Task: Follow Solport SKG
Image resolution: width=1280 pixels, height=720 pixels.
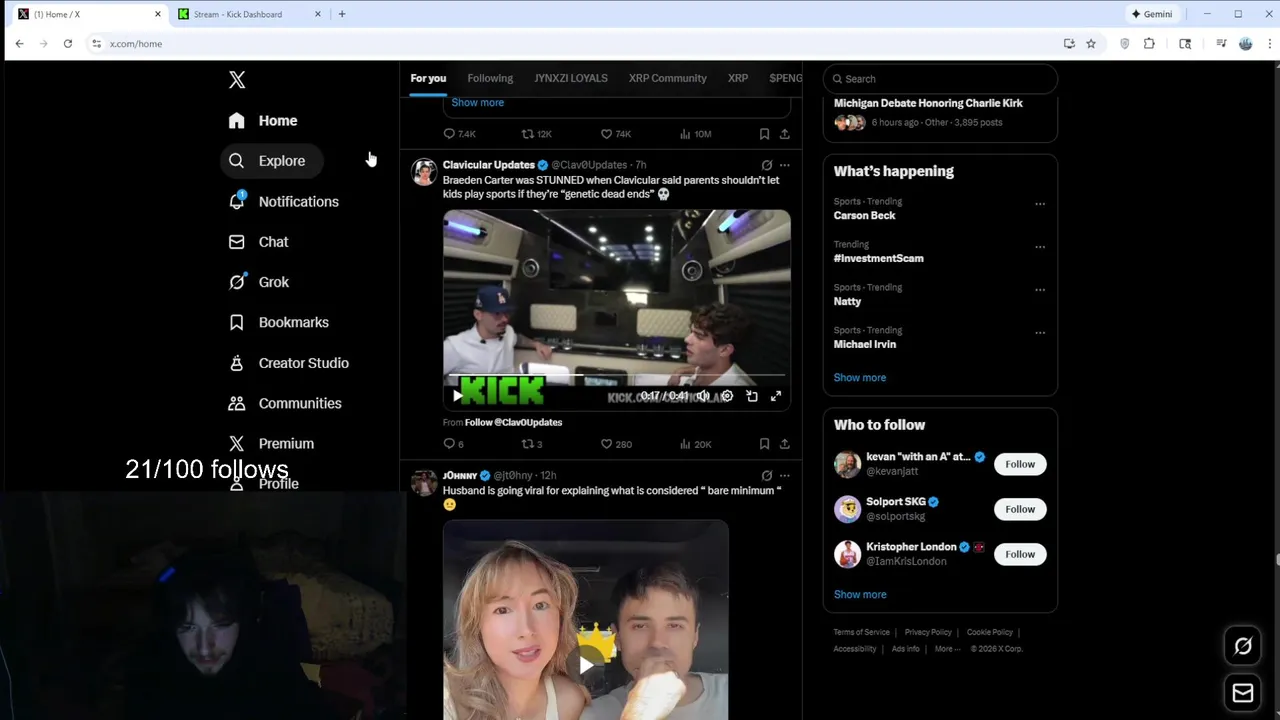Action: pyautogui.click(x=1020, y=509)
